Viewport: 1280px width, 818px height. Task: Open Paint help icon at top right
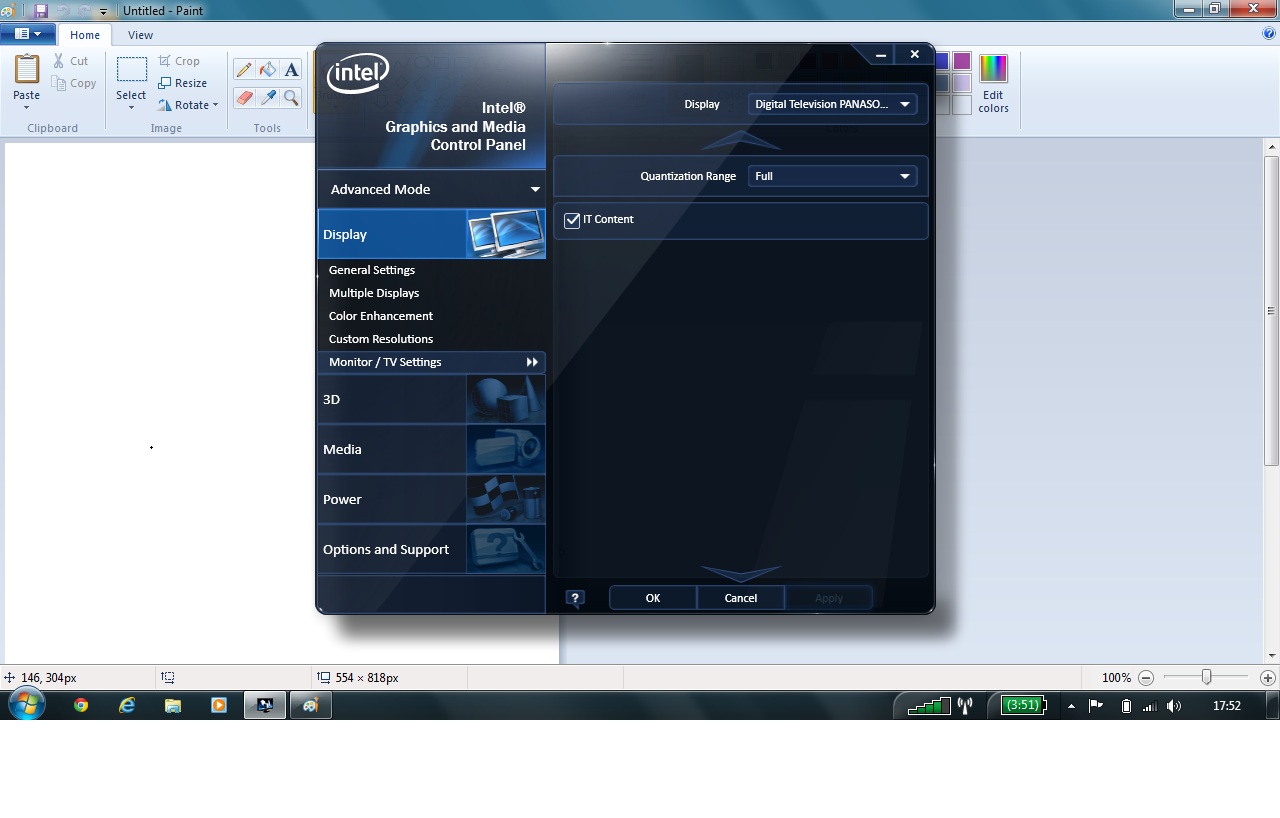[x=1269, y=34]
